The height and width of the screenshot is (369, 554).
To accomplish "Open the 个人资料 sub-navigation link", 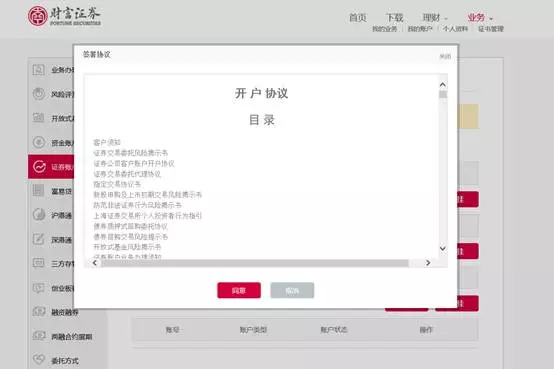I will (455, 29).
